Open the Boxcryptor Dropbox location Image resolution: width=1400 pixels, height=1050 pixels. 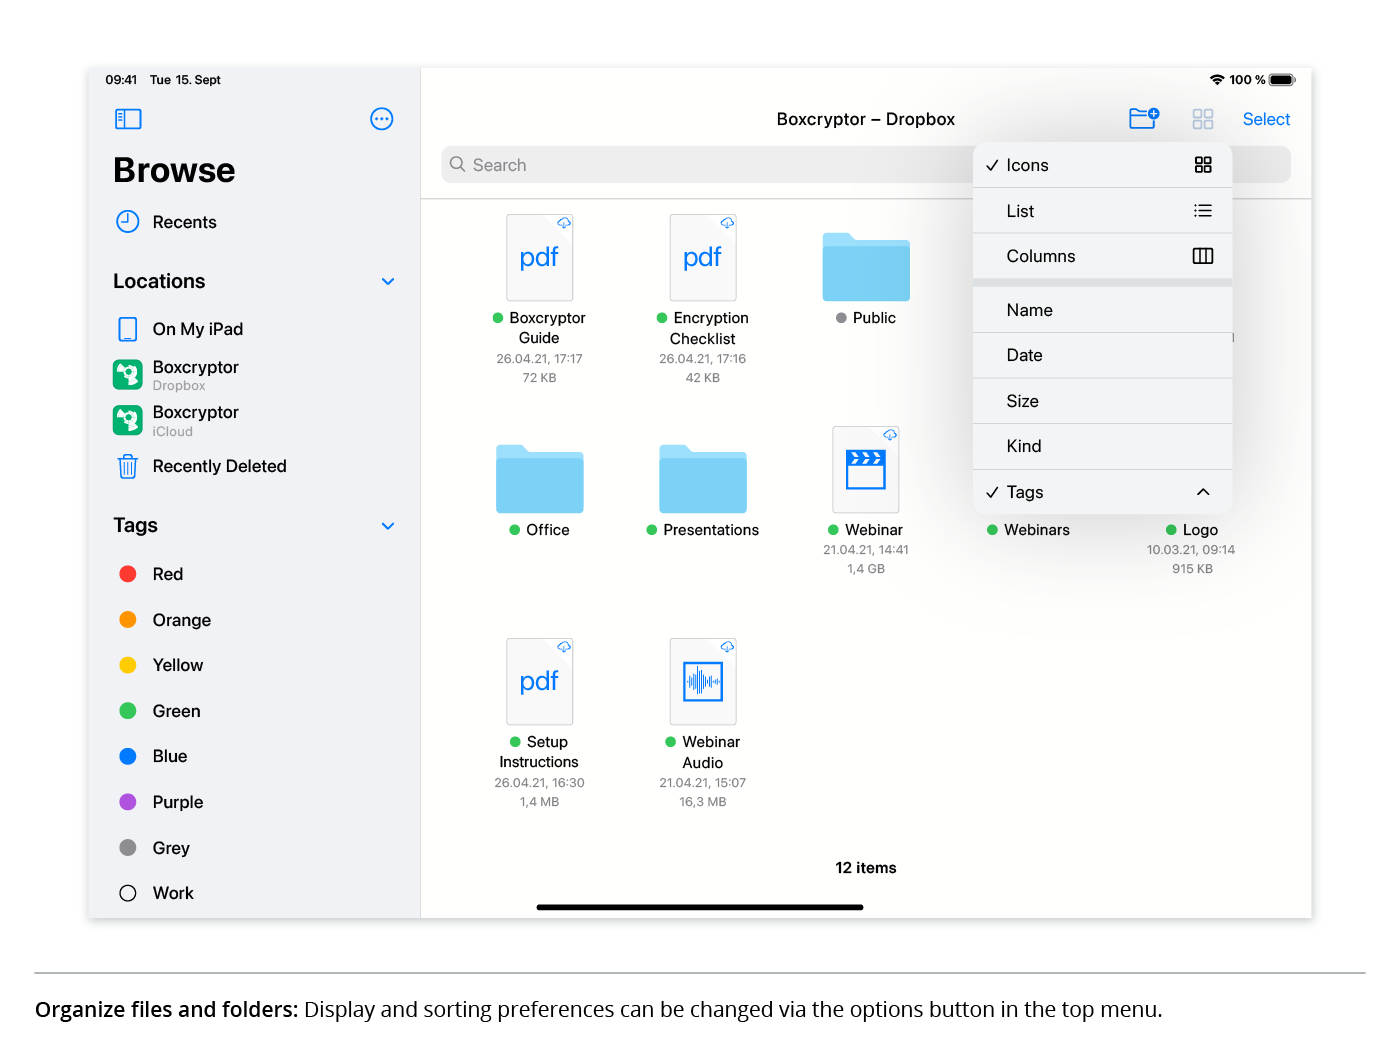176,375
